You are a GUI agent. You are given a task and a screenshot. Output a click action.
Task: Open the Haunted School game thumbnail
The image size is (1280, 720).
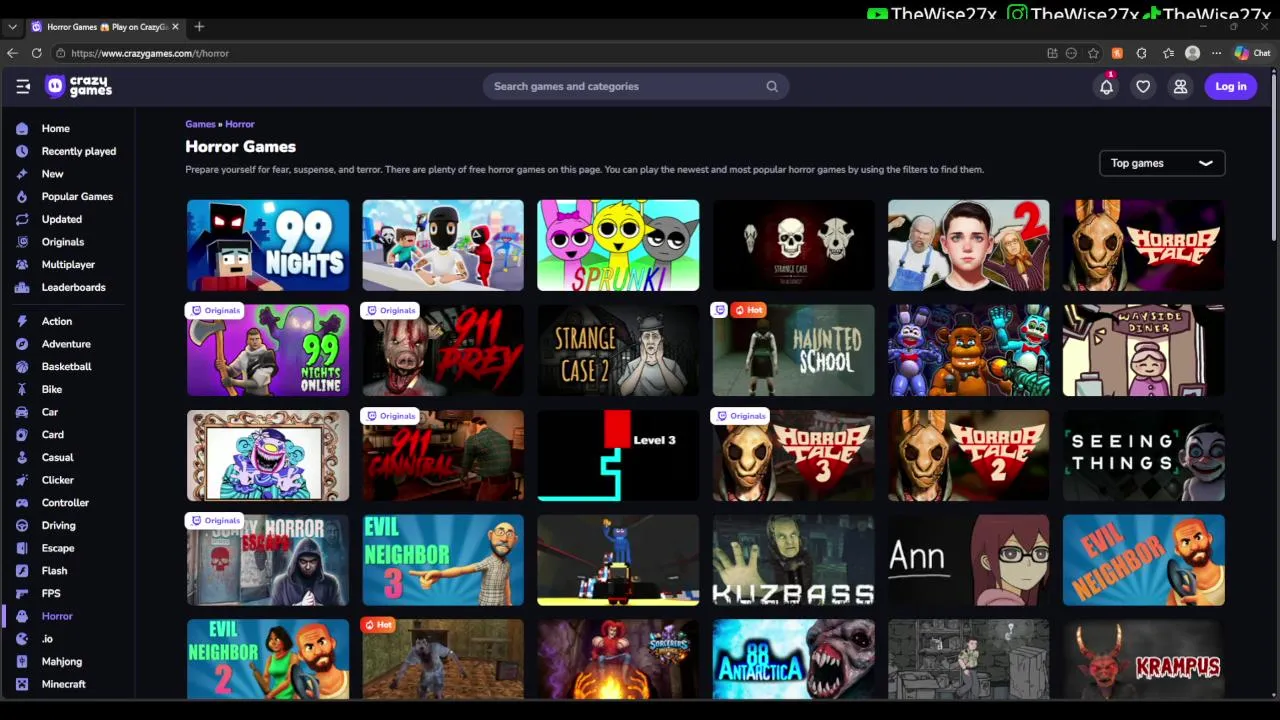[x=794, y=350]
